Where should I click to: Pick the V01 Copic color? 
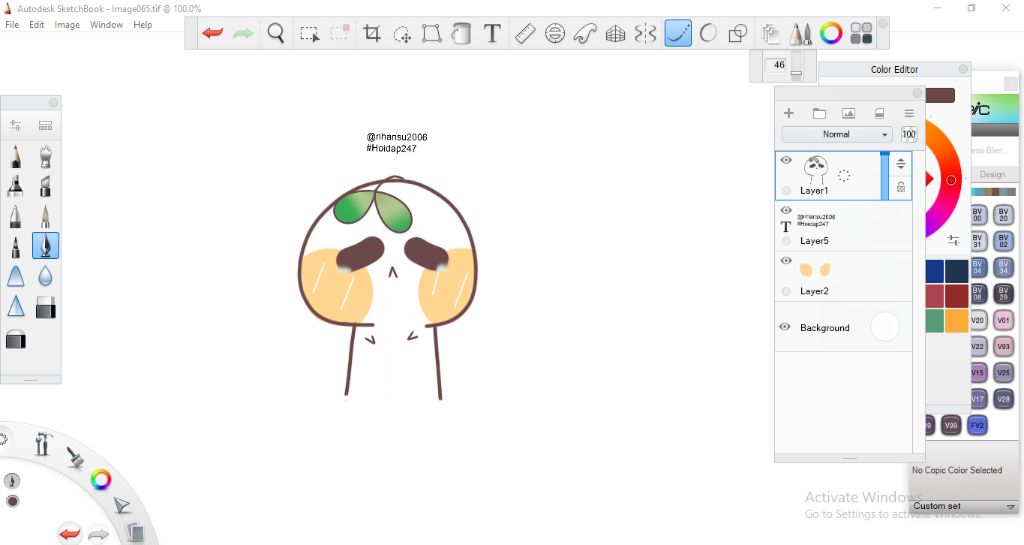pyautogui.click(x=1003, y=320)
